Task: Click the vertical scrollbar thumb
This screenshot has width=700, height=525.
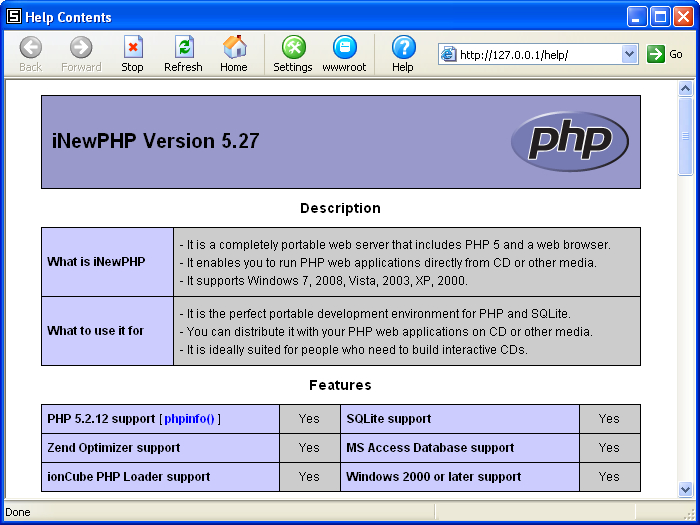Action: 685,137
